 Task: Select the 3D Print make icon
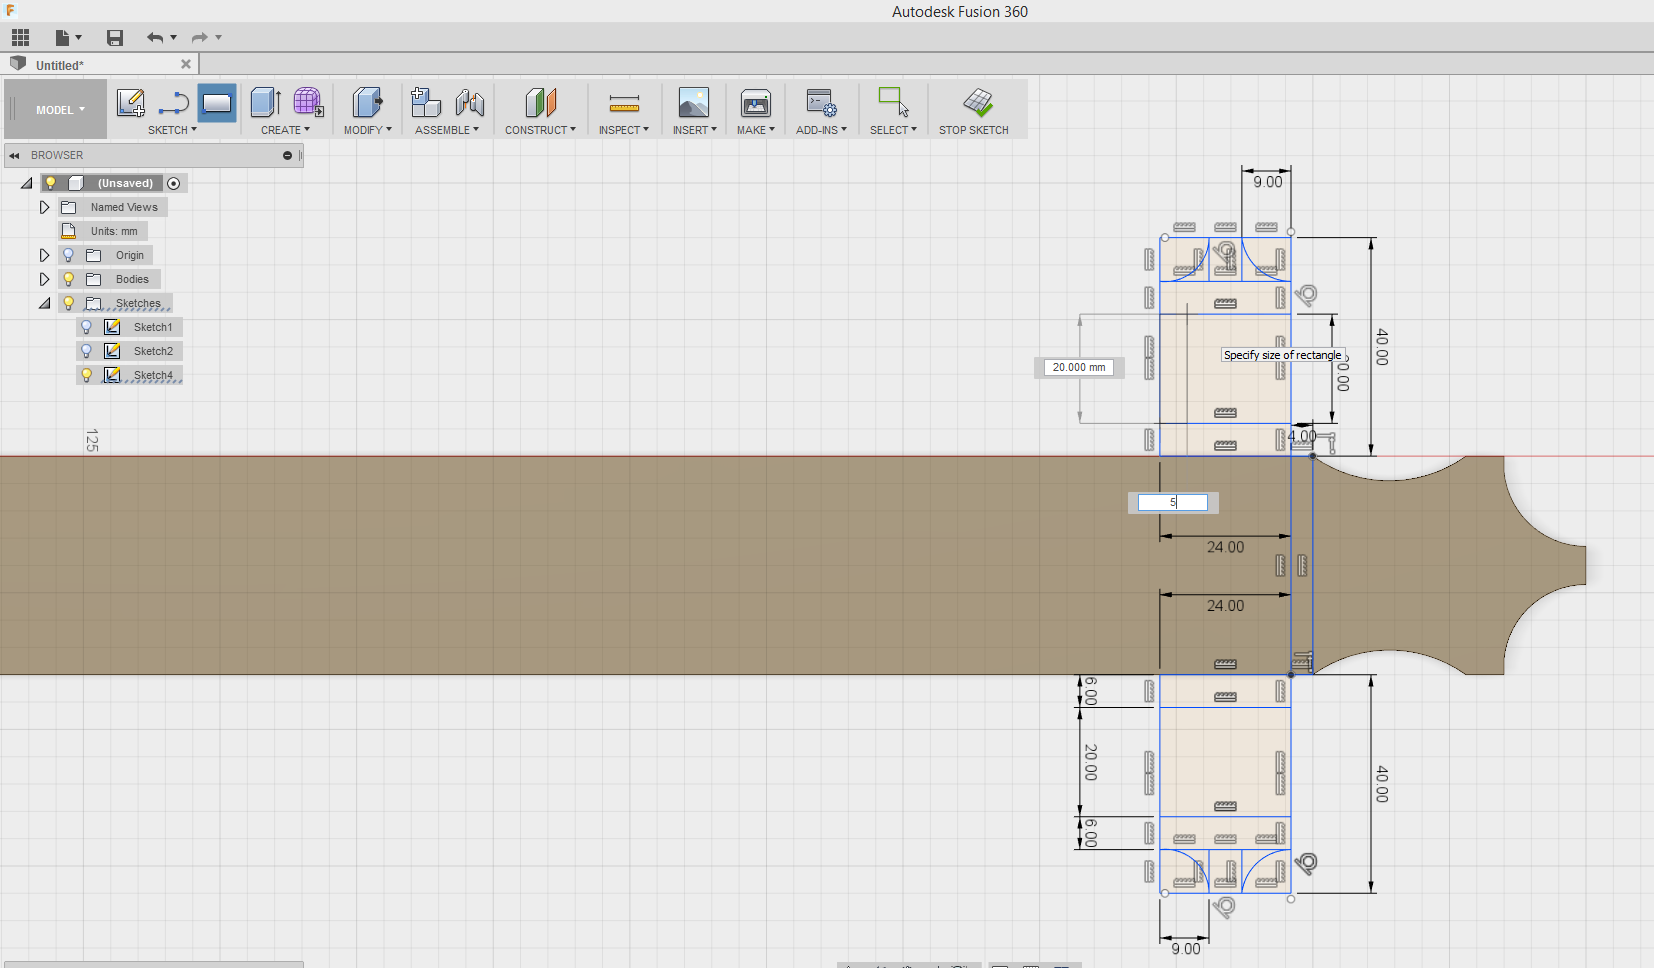[x=756, y=102]
